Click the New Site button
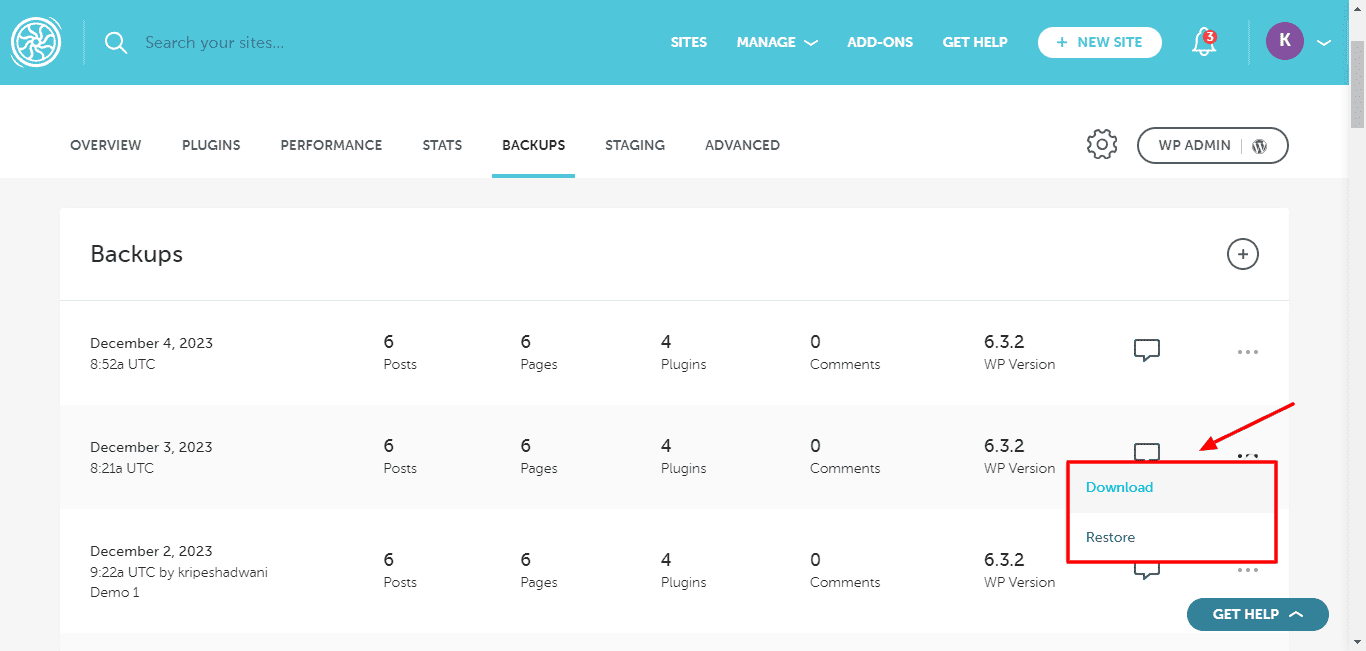 [x=1099, y=42]
